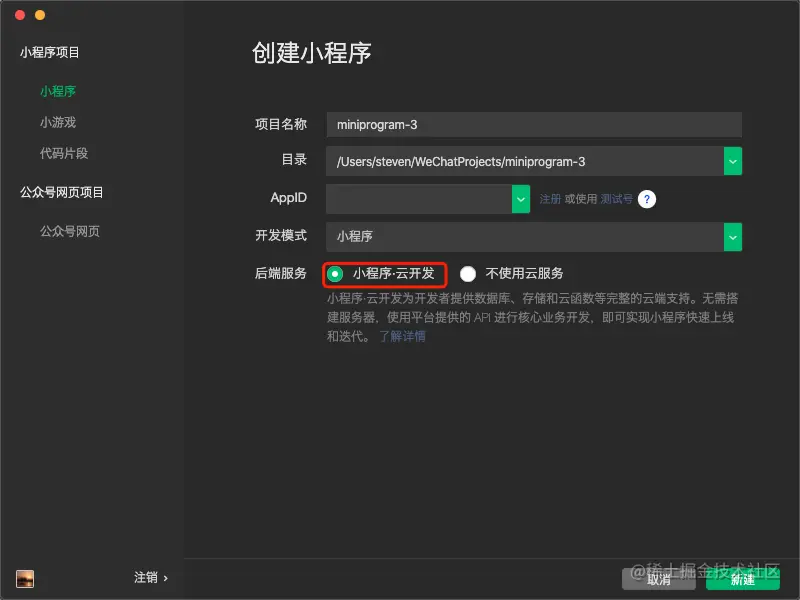Click the 项目名称 input with miniprogram-3

click(534, 124)
